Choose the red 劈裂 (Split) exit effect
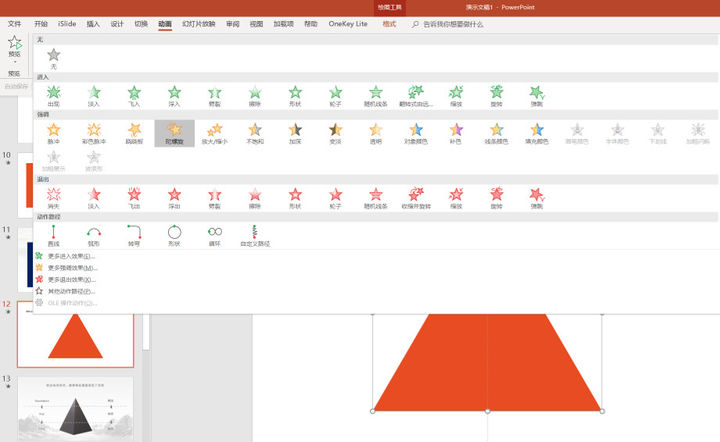The image size is (720, 442). [214, 198]
